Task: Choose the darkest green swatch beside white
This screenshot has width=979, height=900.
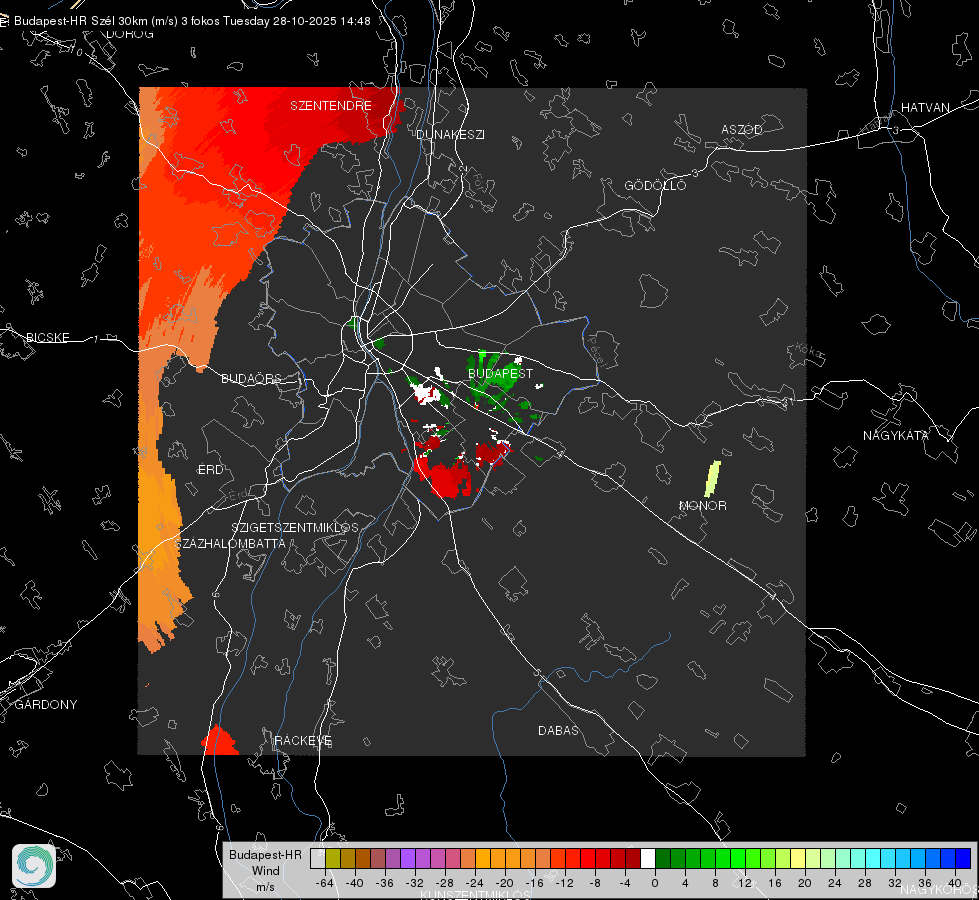Action: [663, 859]
